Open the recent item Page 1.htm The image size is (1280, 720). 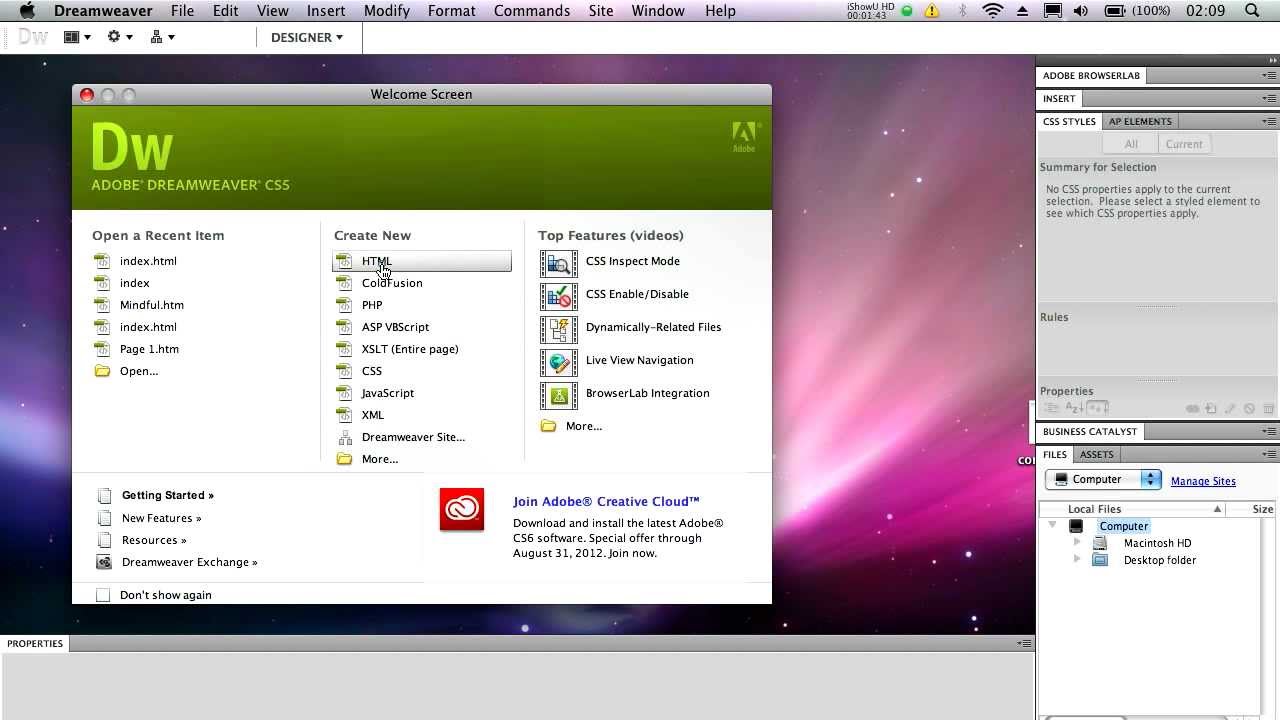(149, 349)
